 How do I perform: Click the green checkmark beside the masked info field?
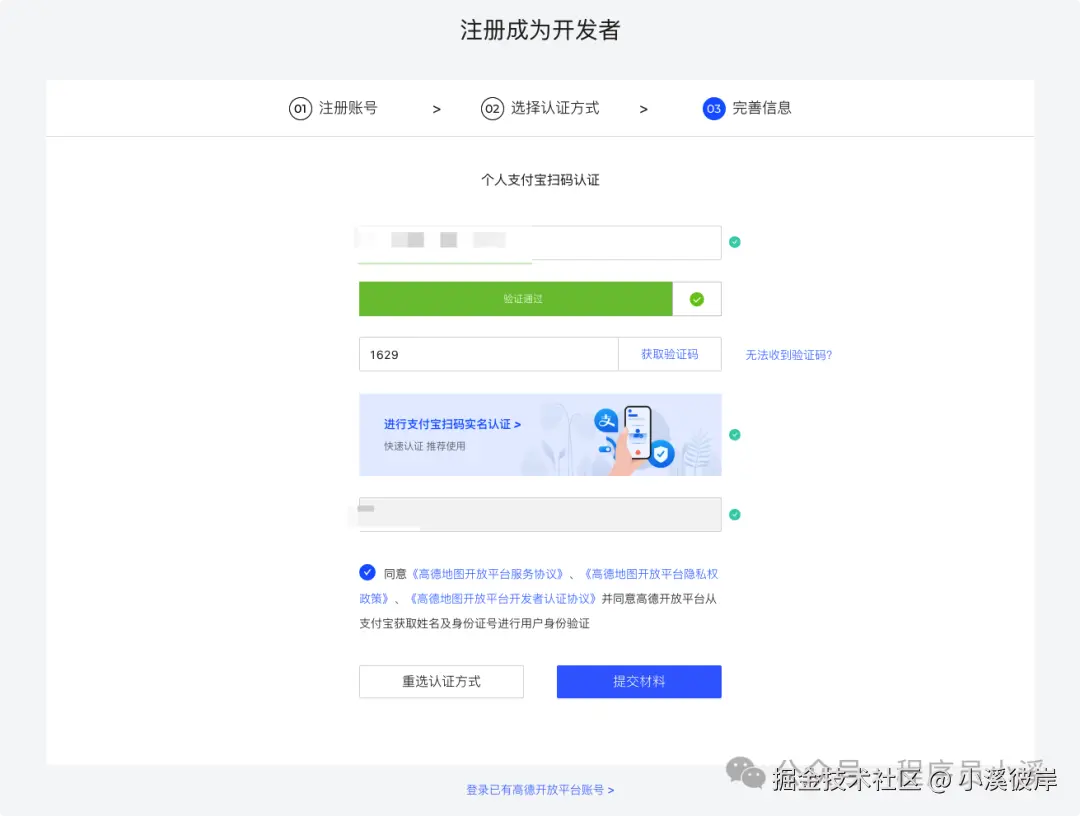[x=735, y=514]
